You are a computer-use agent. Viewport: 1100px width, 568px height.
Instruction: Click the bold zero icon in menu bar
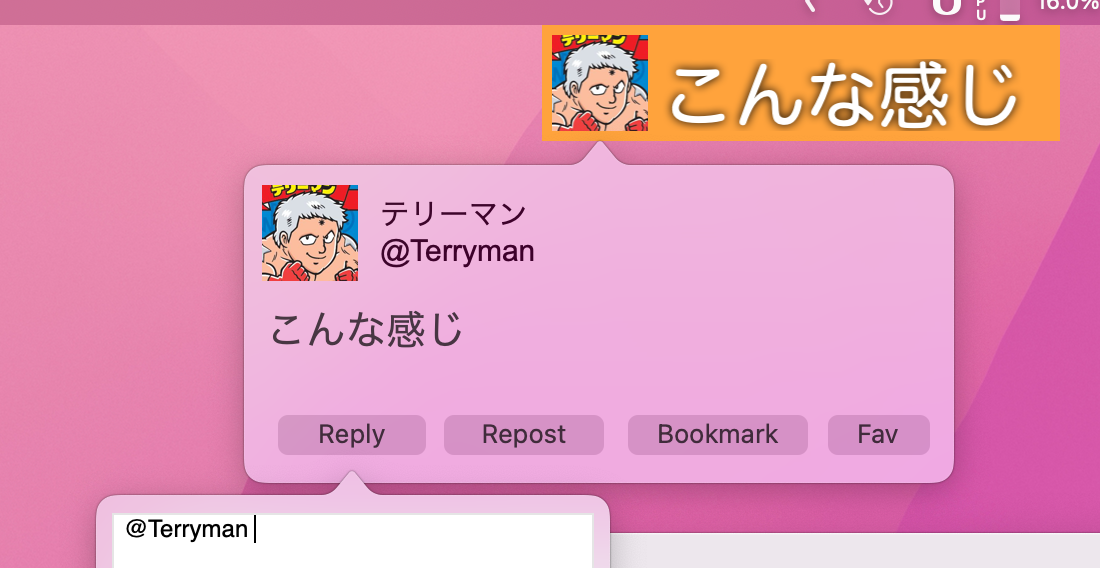(x=946, y=6)
